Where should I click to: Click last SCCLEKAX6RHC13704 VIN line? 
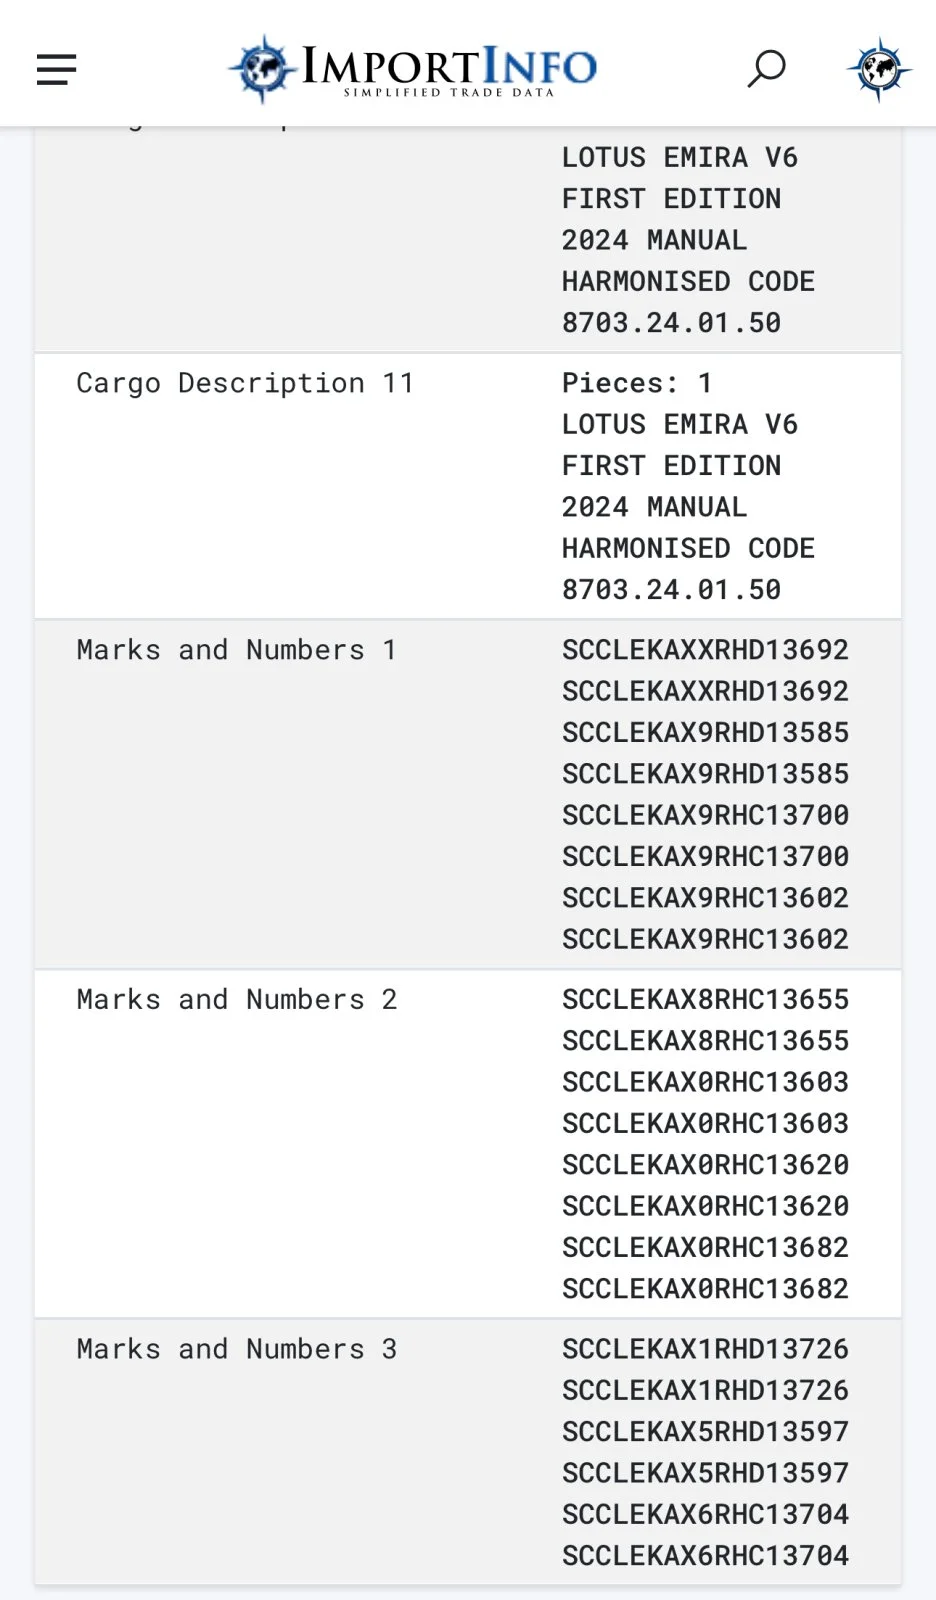[705, 1556]
